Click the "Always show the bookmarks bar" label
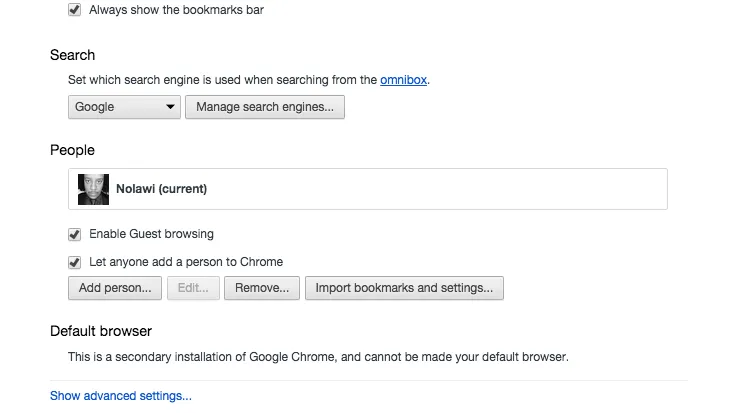This screenshot has width=738, height=413. point(176,10)
